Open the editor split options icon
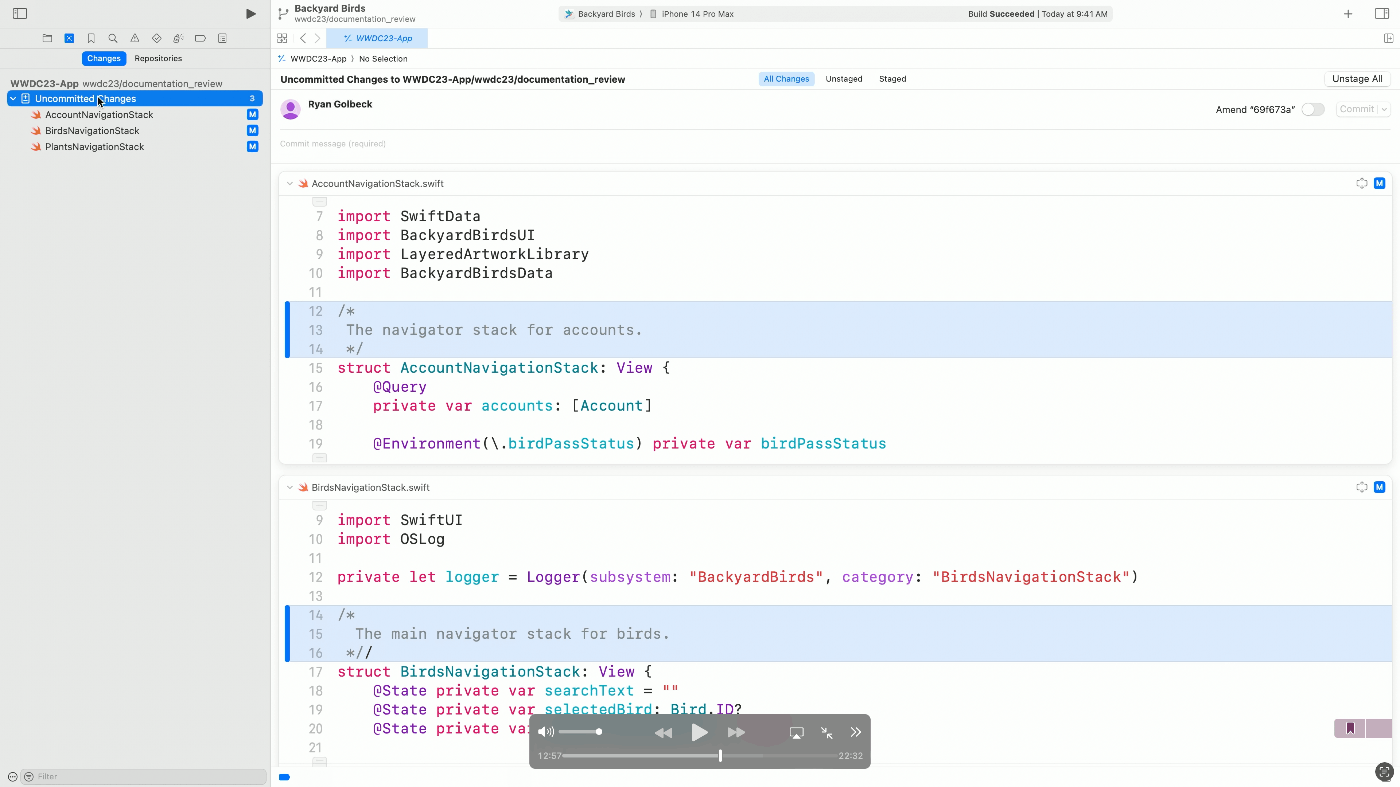The width and height of the screenshot is (1400, 787). [x=1389, y=38]
